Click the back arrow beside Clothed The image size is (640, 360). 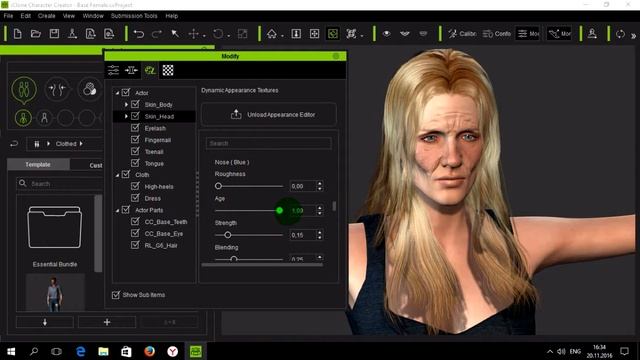point(14,144)
